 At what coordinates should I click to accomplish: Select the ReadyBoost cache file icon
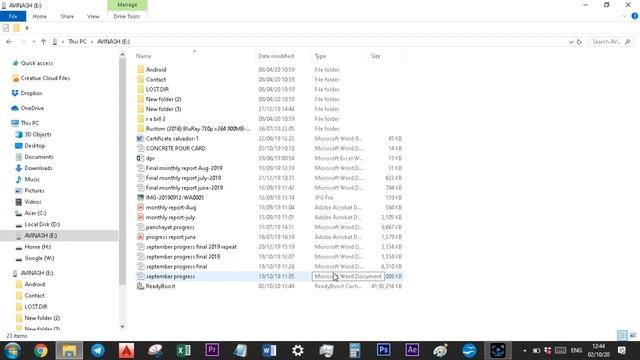(x=140, y=286)
